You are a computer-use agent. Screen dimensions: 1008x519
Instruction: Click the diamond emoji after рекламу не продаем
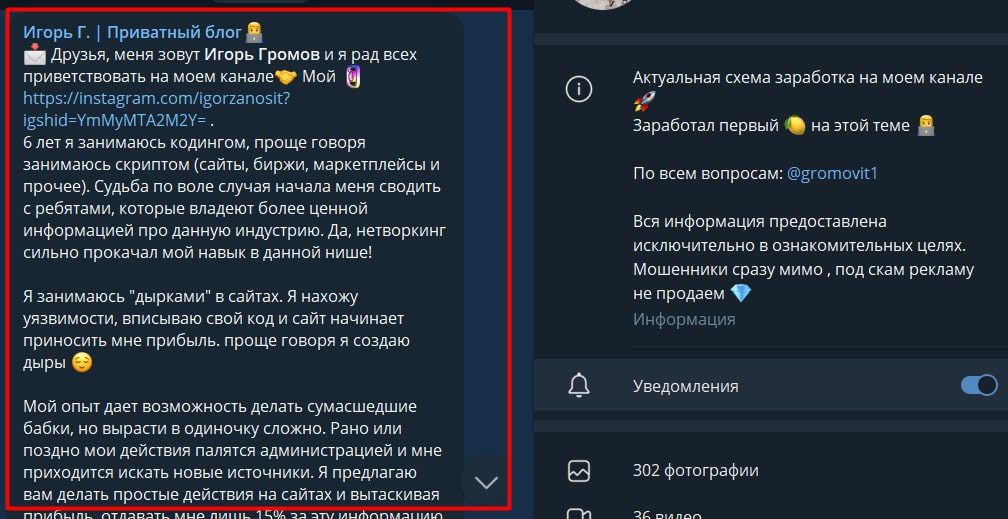[741, 294]
